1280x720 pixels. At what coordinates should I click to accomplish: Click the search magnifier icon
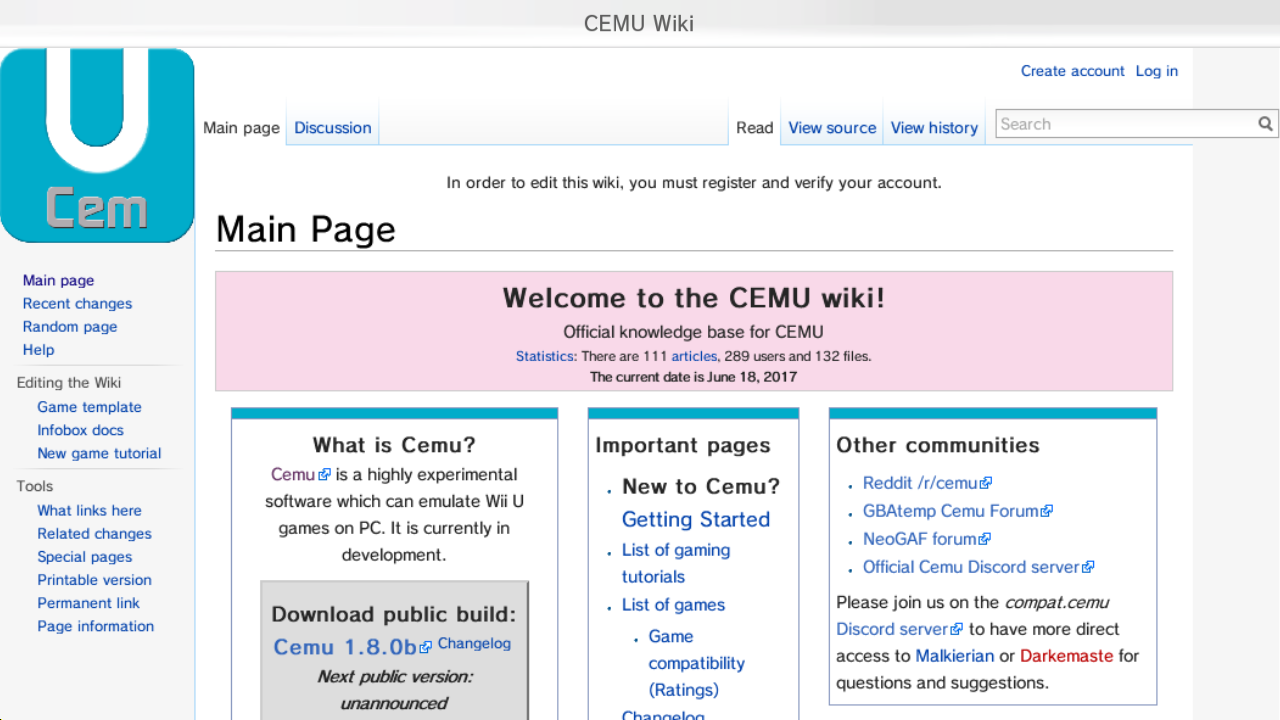pyautogui.click(x=1265, y=124)
